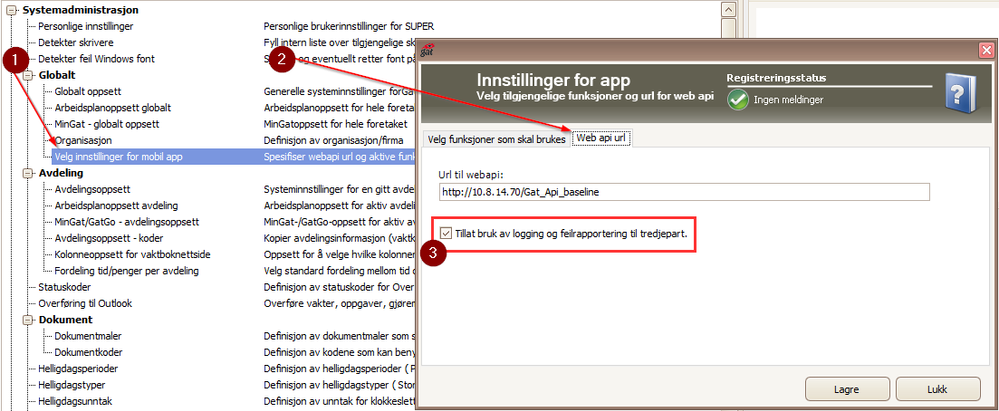
Task: Select Detekter feil Windows font item
Action: pyautogui.click(x=96, y=59)
